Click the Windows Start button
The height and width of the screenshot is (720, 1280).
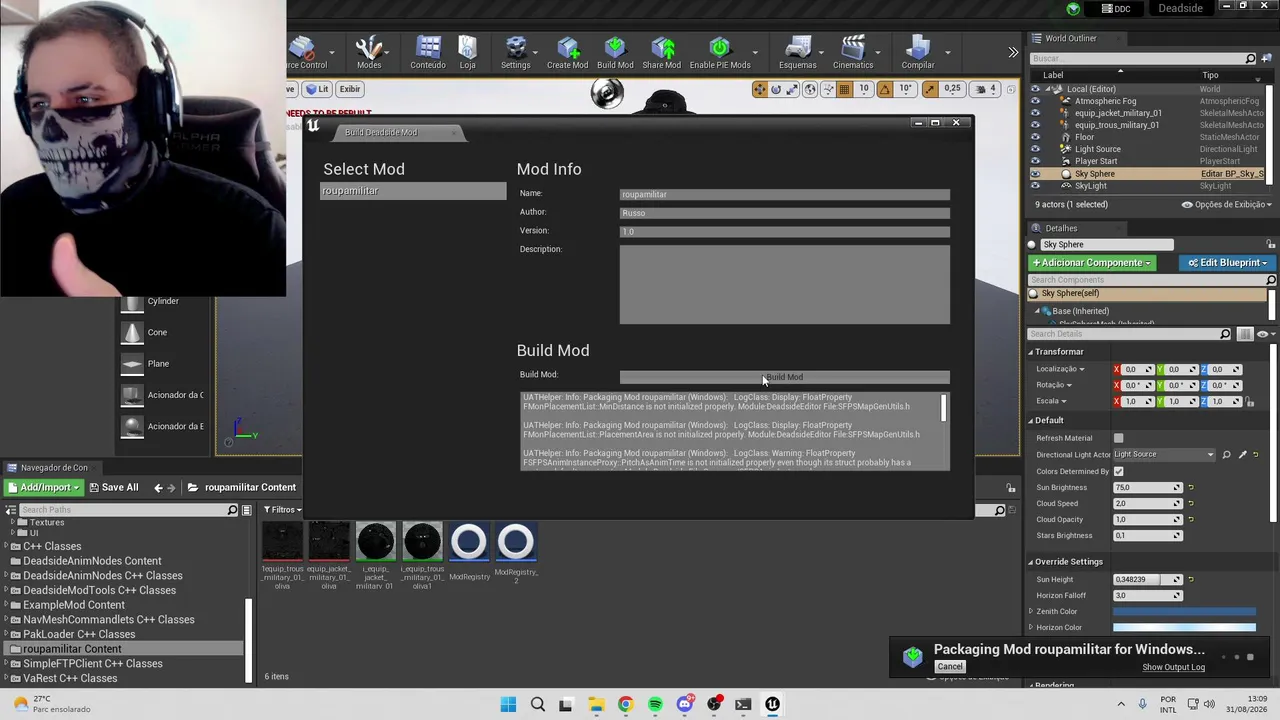click(x=508, y=704)
